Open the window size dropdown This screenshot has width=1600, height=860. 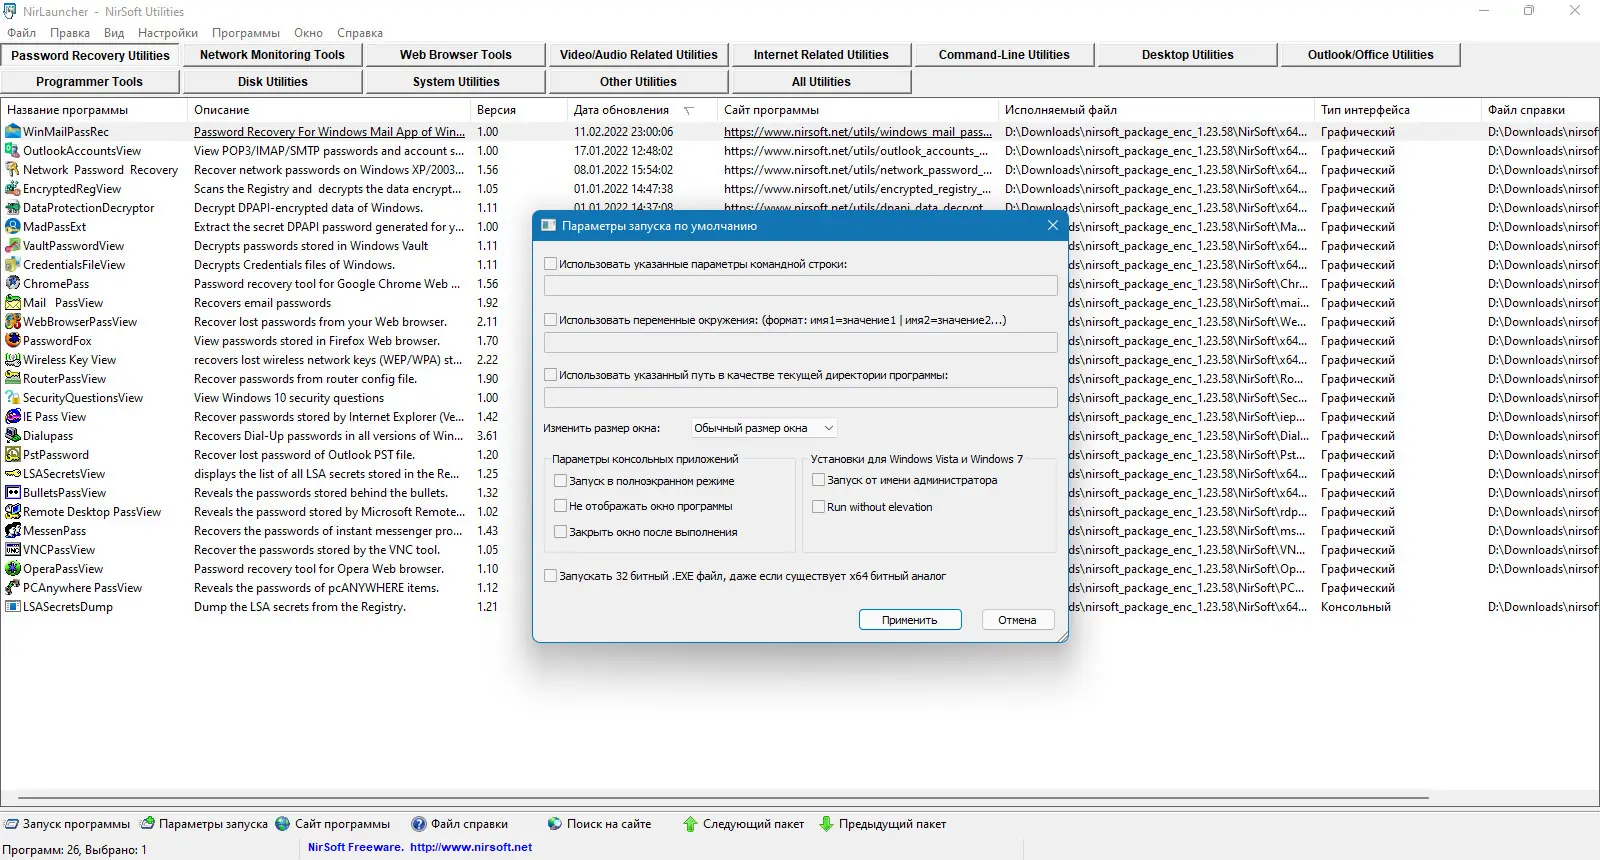764,428
